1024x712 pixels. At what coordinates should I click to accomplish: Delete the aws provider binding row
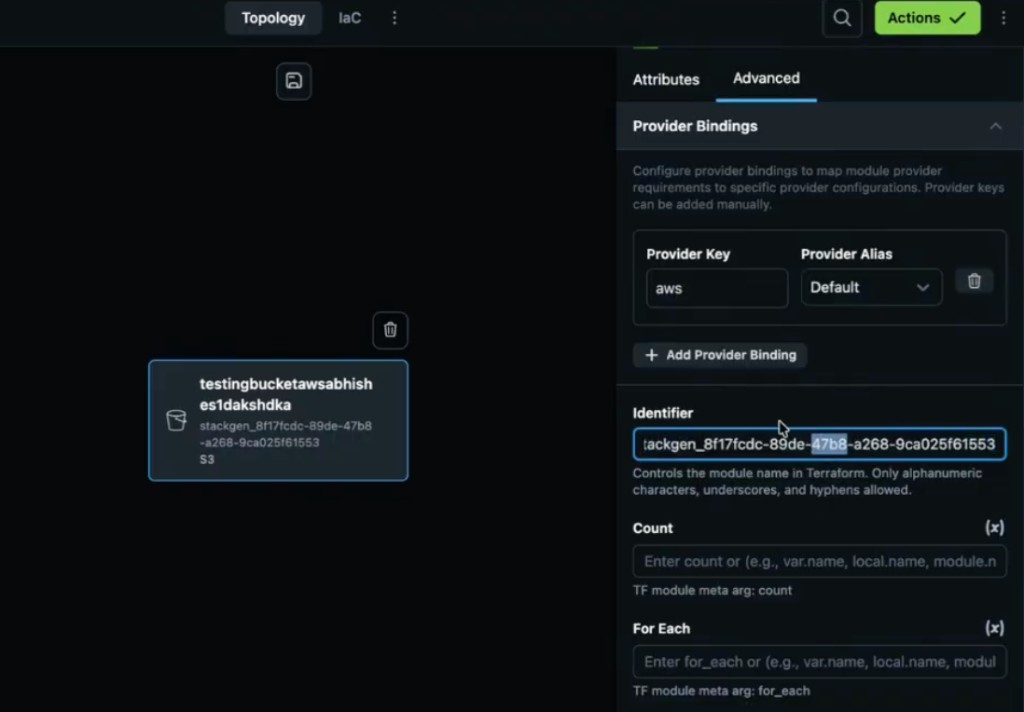pos(974,282)
